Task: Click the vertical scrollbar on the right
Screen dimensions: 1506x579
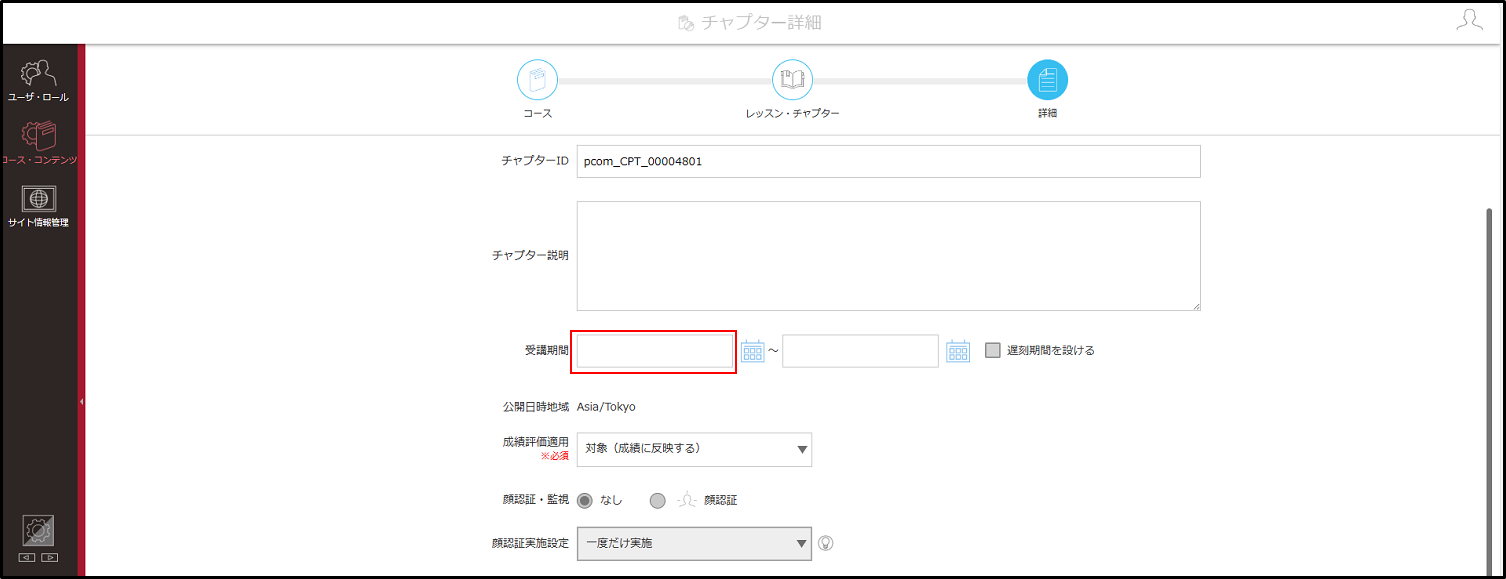Action: click(1490, 390)
